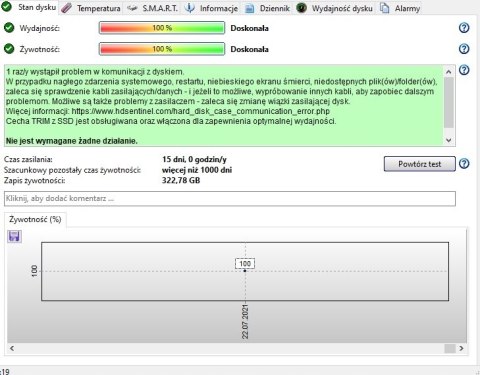
Task: Click the 'Szacunkowy pozostały czas żywotności:' label
Action: pyautogui.click(x=72, y=170)
